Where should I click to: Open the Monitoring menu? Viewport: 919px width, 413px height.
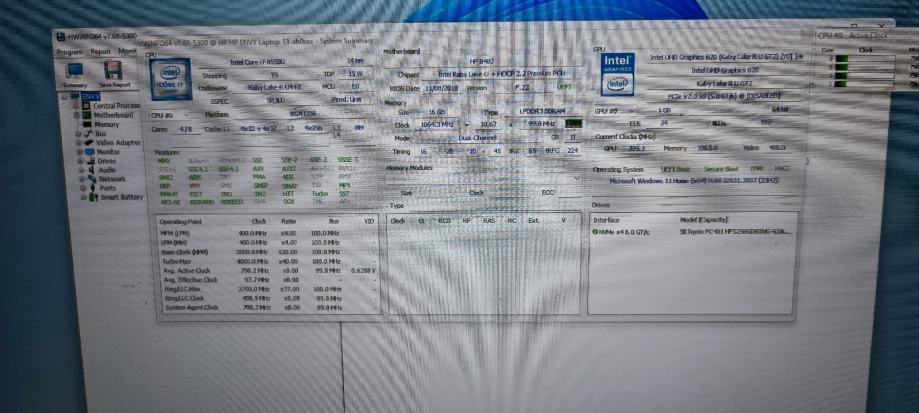pos(127,52)
